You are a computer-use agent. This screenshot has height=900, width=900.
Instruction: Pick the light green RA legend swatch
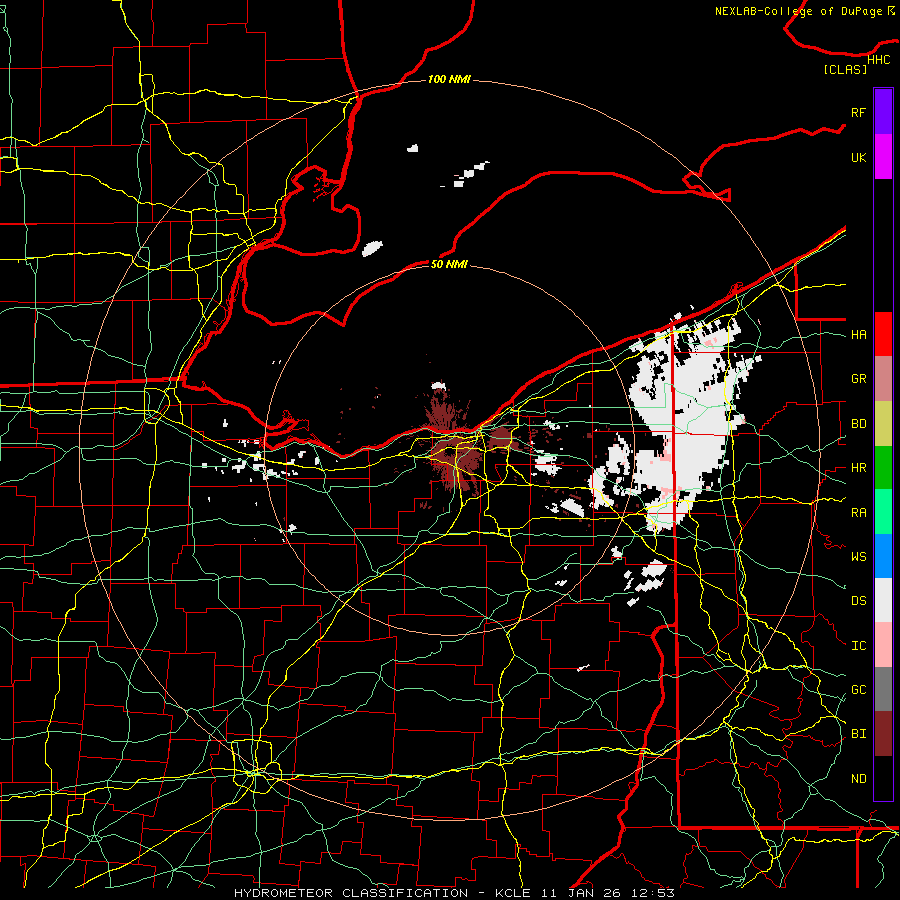coord(883,512)
